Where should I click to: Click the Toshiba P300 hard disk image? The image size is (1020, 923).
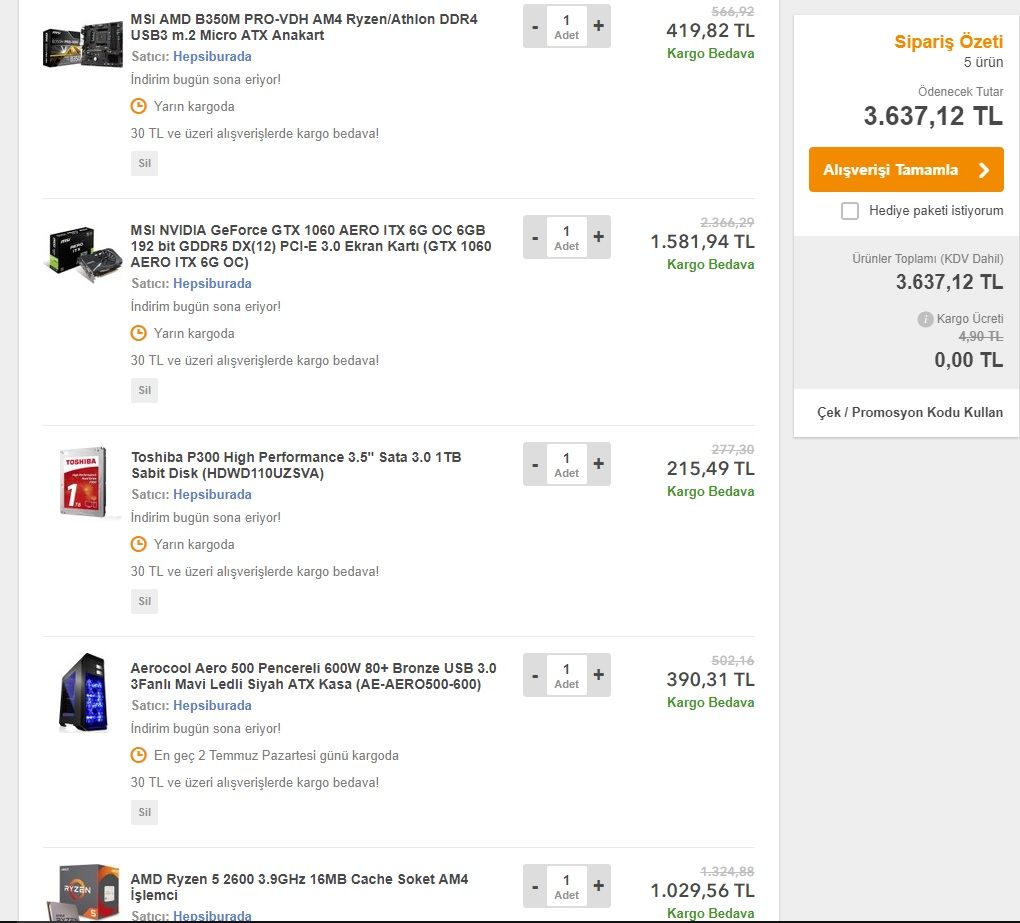click(85, 482)
